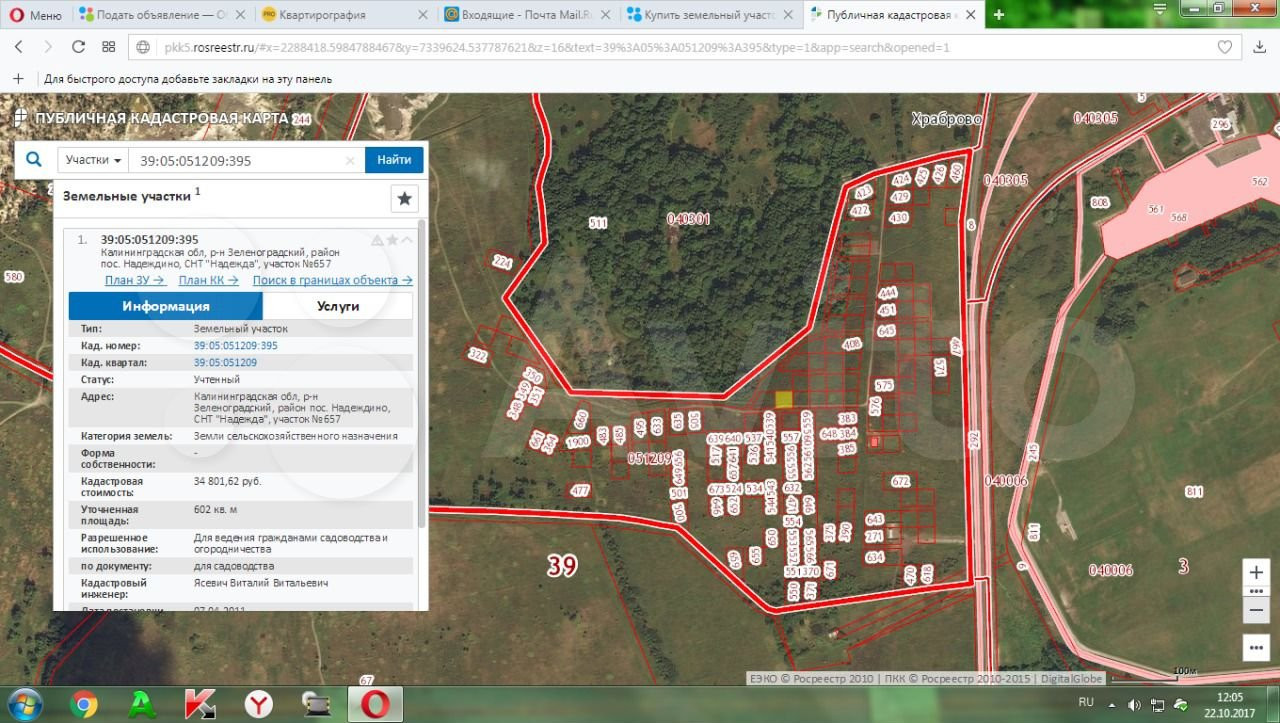Screen dimensions: 1280x723
Task: Zoom in the map with plus button
Action: pyautogui.click(x=1256, y=573)
